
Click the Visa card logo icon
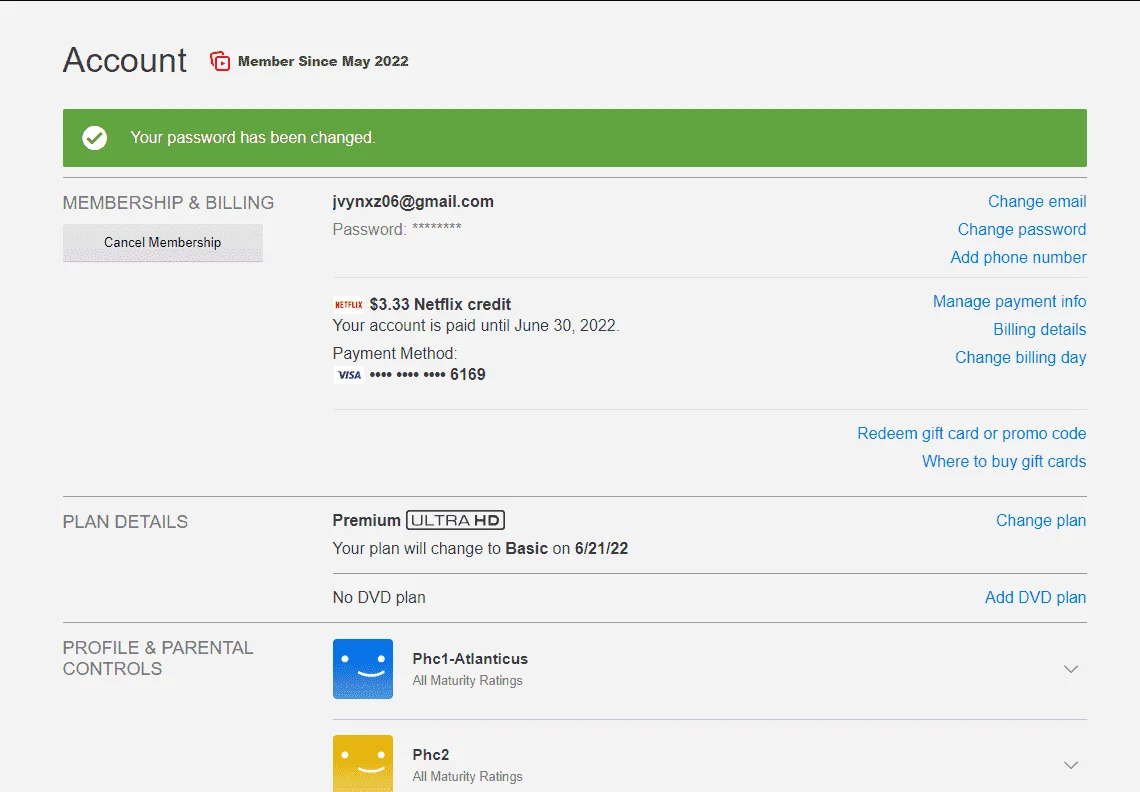pyautogui.click(x=349, y=375)
